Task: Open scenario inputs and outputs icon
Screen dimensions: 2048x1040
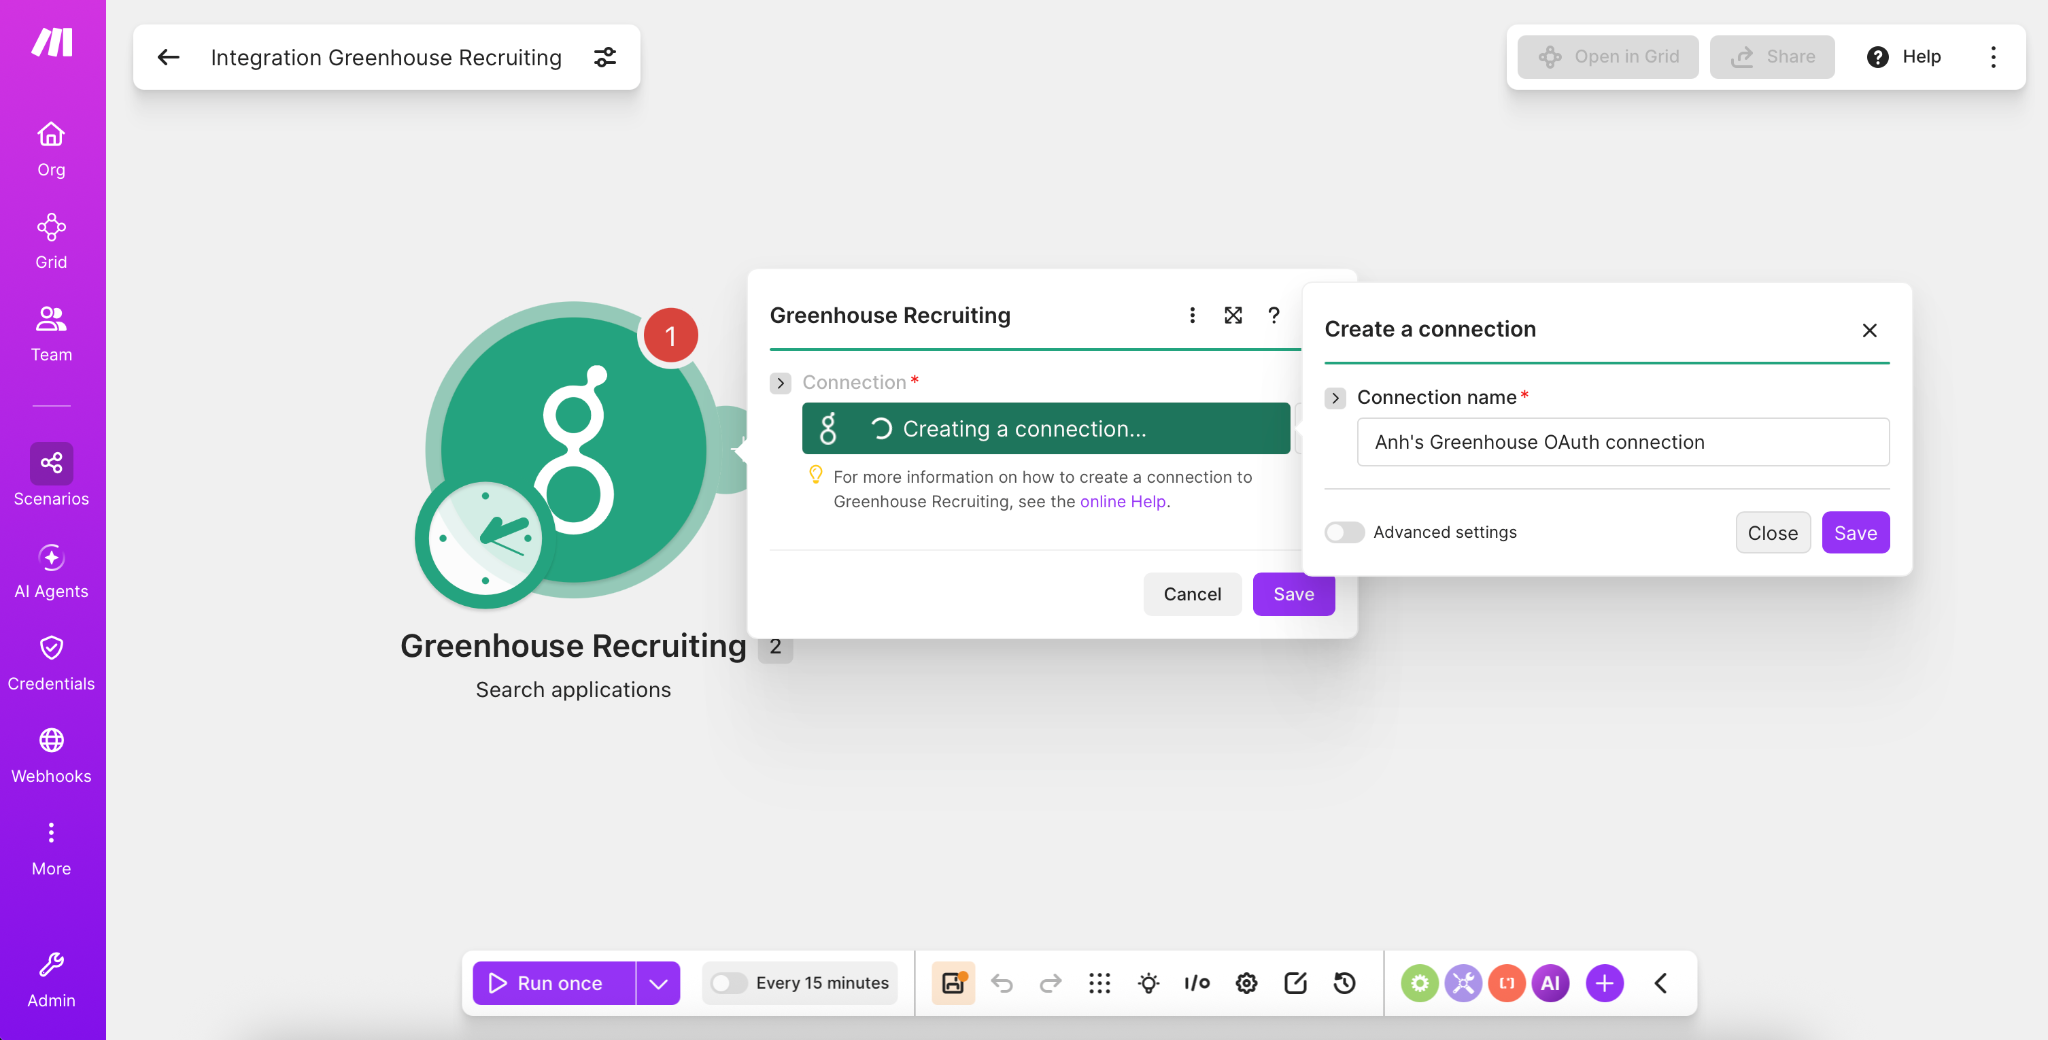Action: [1197, 983]
